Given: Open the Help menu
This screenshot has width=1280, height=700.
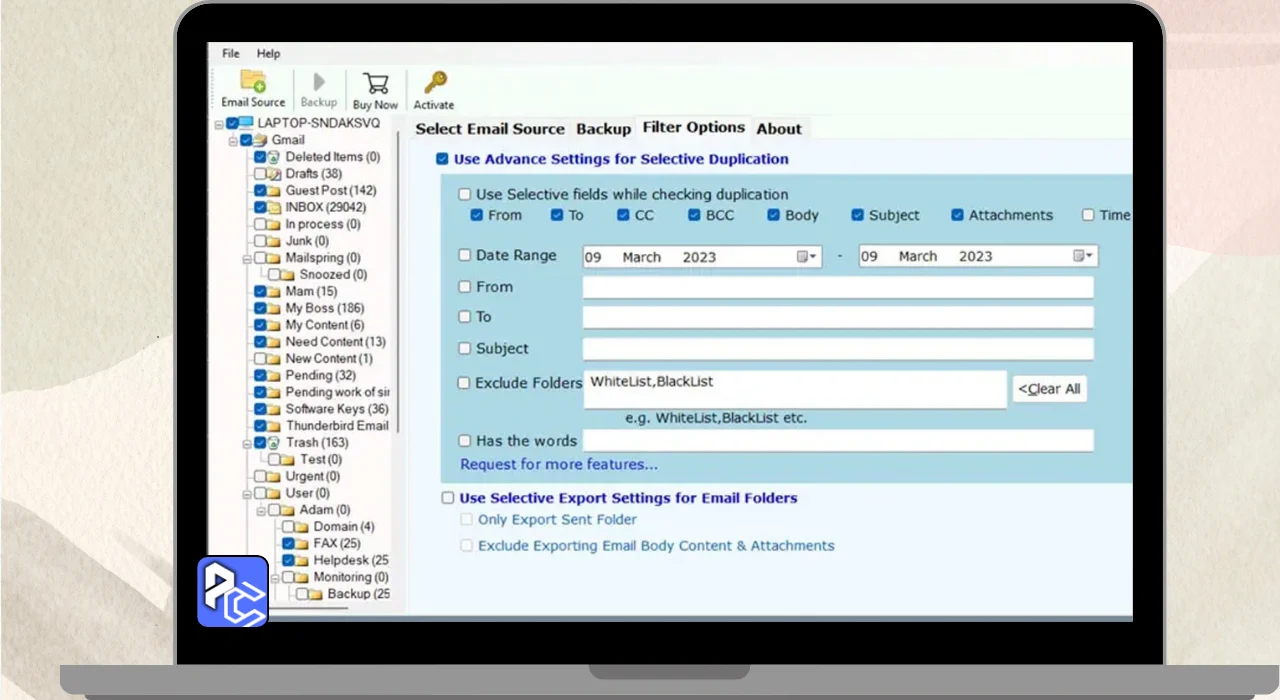Looking at the screenshot, I should [x=268, y=53].
